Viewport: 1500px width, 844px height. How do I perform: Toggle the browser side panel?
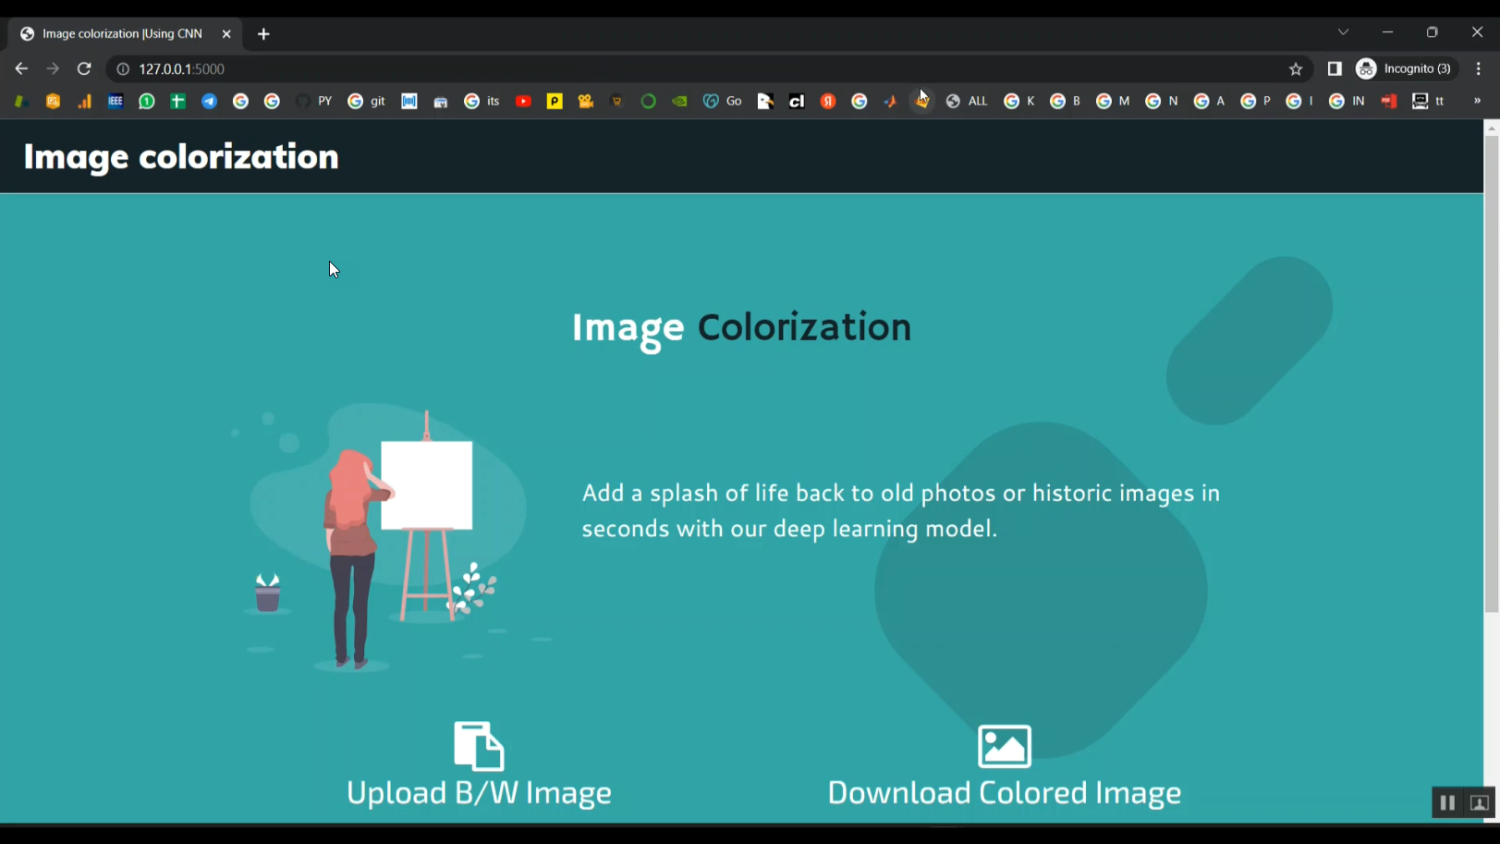[1334, 69]
